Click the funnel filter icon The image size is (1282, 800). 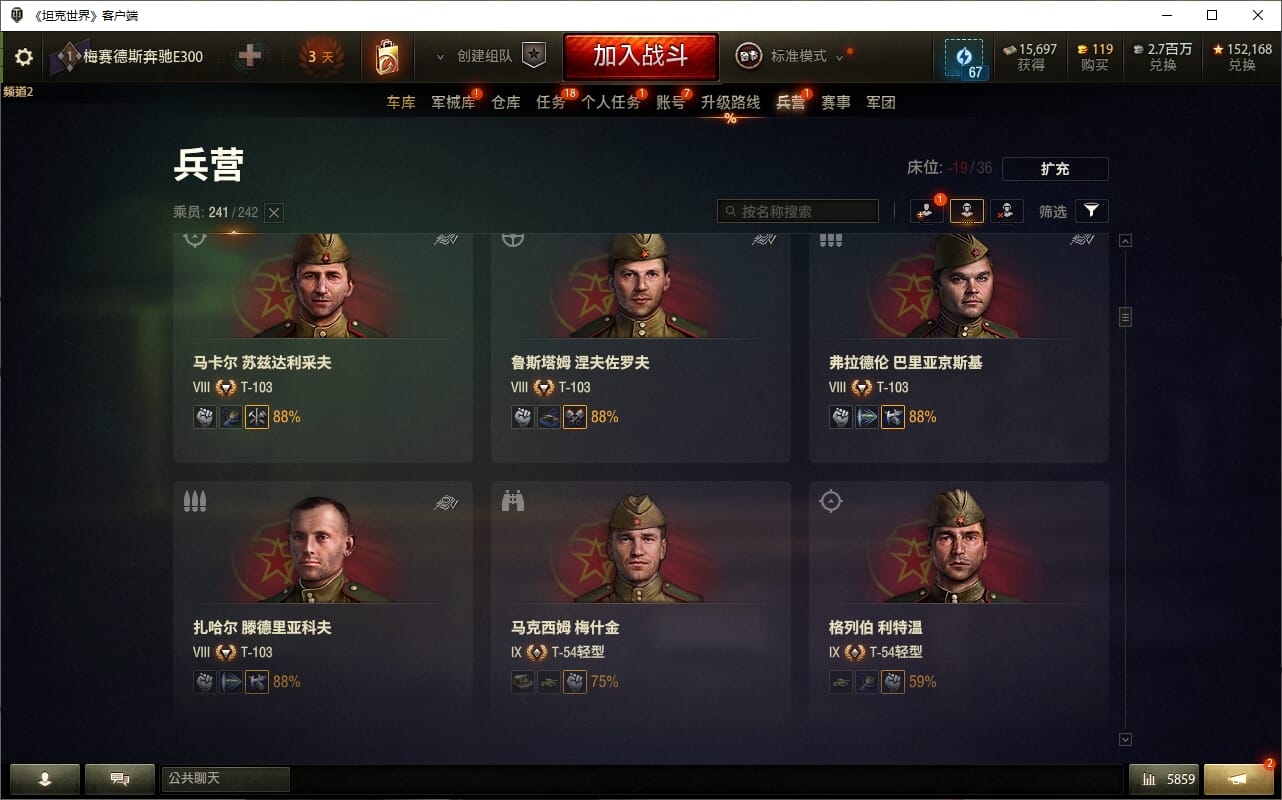(x=1091, y=211)
